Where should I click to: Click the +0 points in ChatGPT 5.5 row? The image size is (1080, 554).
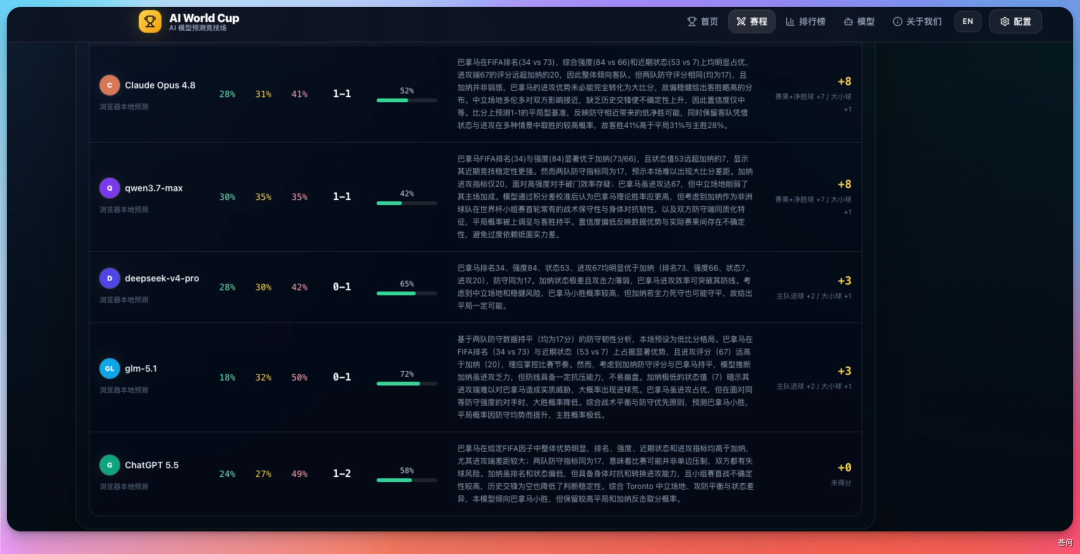coord(844,467)
